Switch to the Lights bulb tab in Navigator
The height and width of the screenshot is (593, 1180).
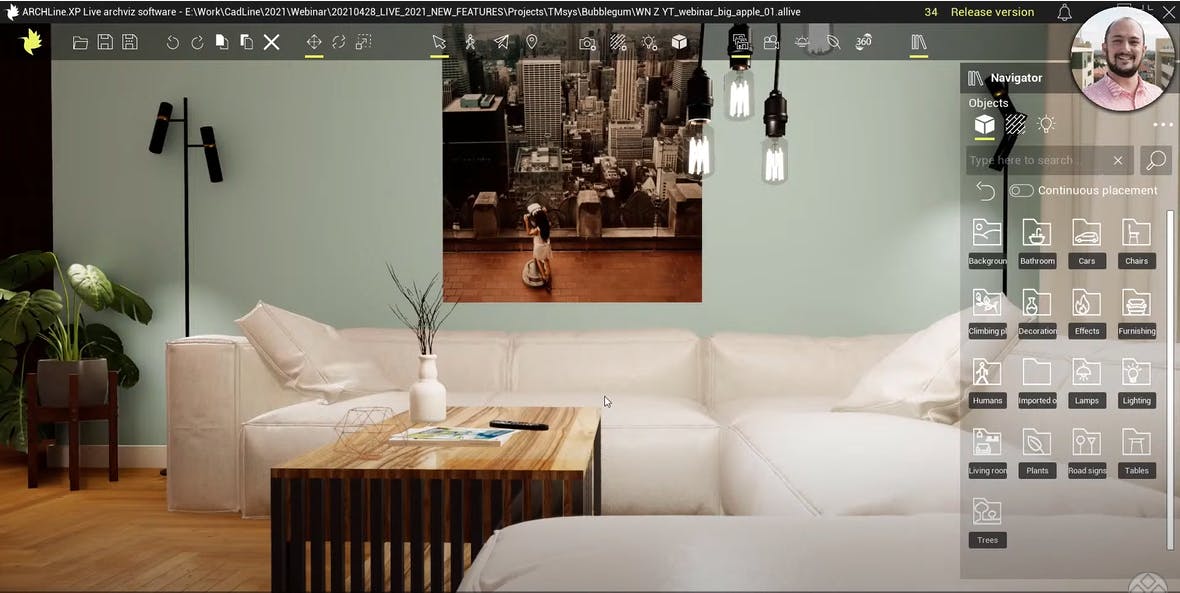1045,124
